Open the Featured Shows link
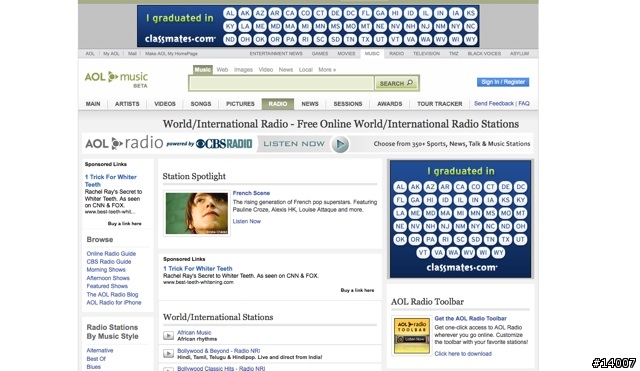 (107, 286)
